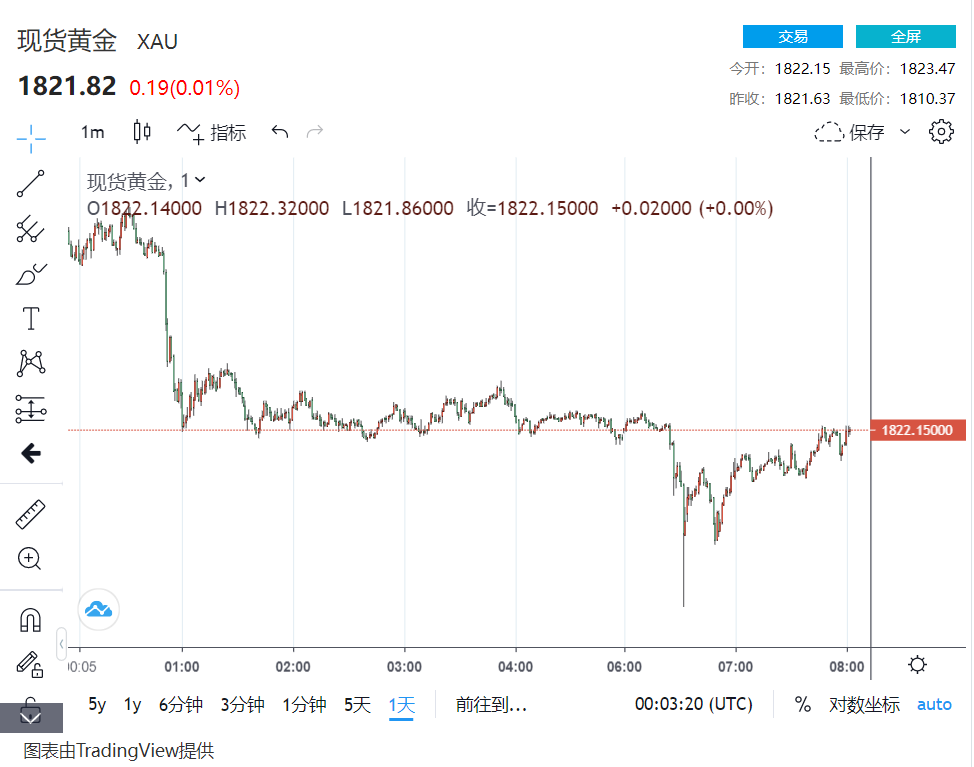
Task: Click the zoom in magnifier tool
Action: coord(31,559)
